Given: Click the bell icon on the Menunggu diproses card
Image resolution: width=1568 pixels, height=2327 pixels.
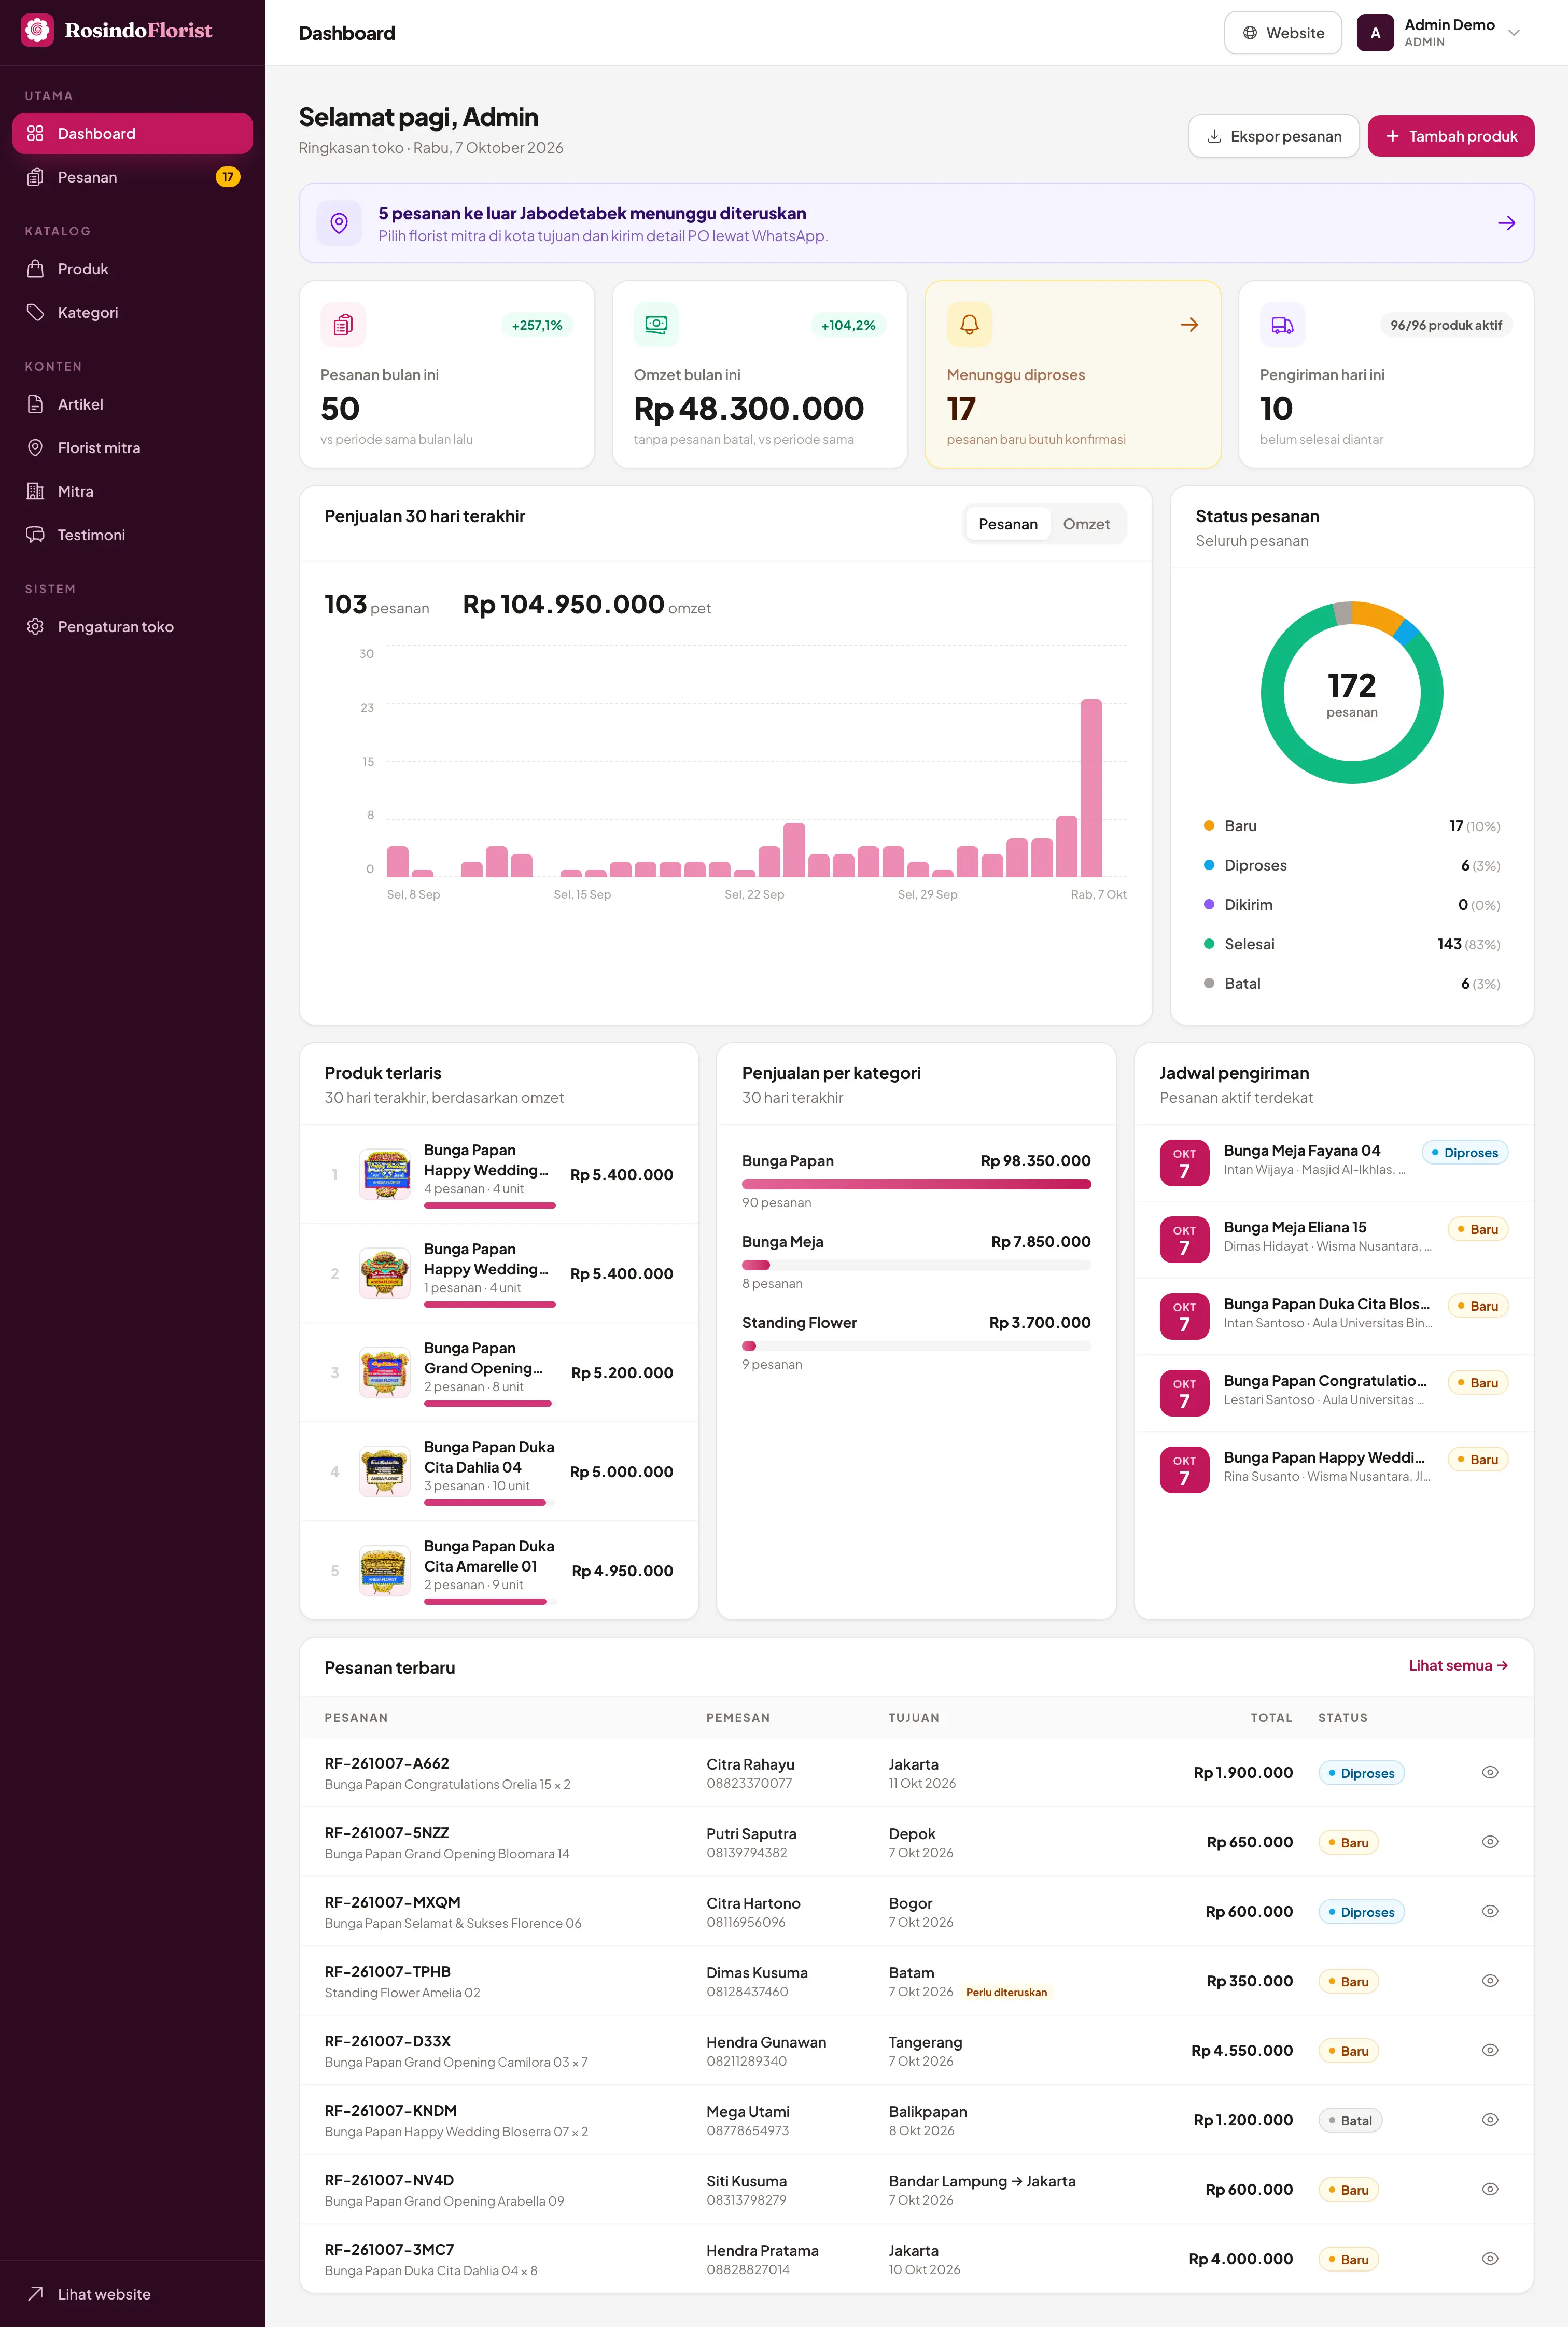Looking at the screenshot, I should click(969, 325).
